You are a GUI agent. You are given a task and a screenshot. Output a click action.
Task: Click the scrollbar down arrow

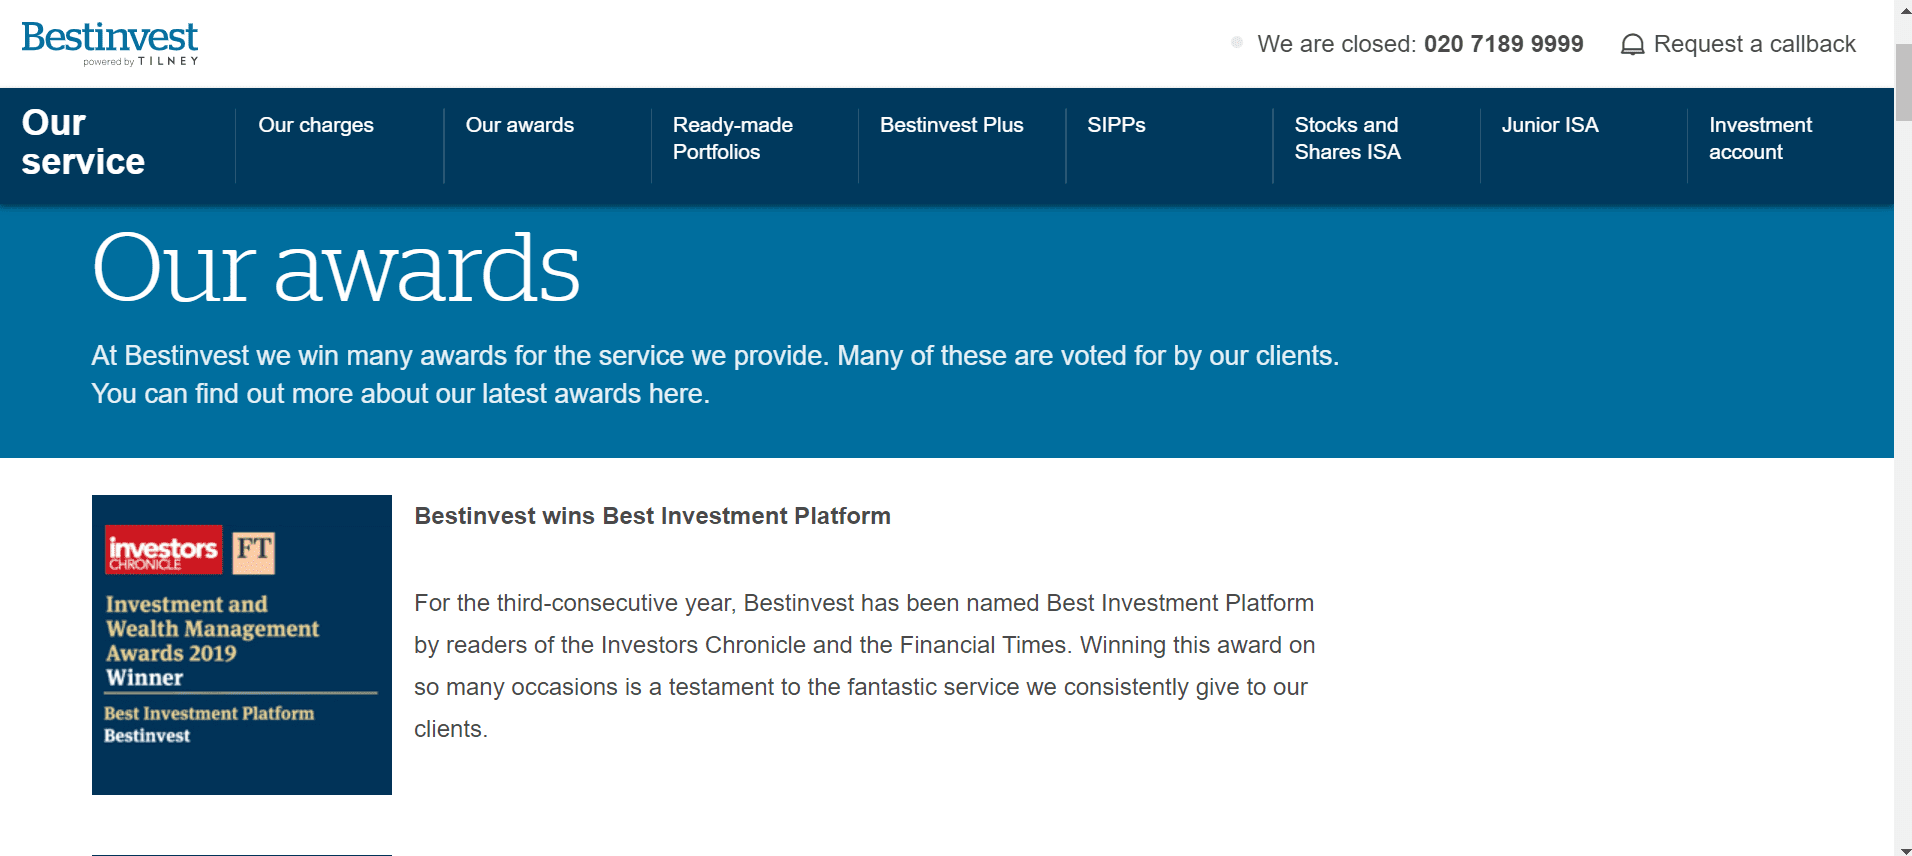[x=1903, y=850]
